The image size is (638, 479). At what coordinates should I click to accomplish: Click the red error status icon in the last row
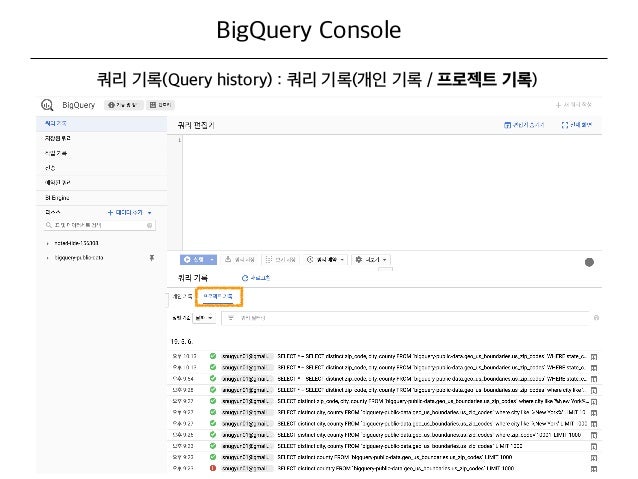coord(213,468)
